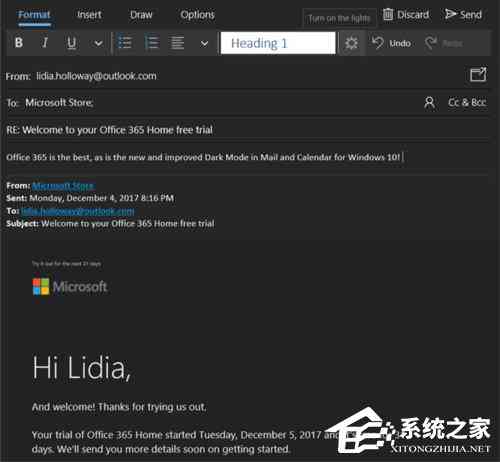
Task: Discard the draft message
Action: point(406,14)
